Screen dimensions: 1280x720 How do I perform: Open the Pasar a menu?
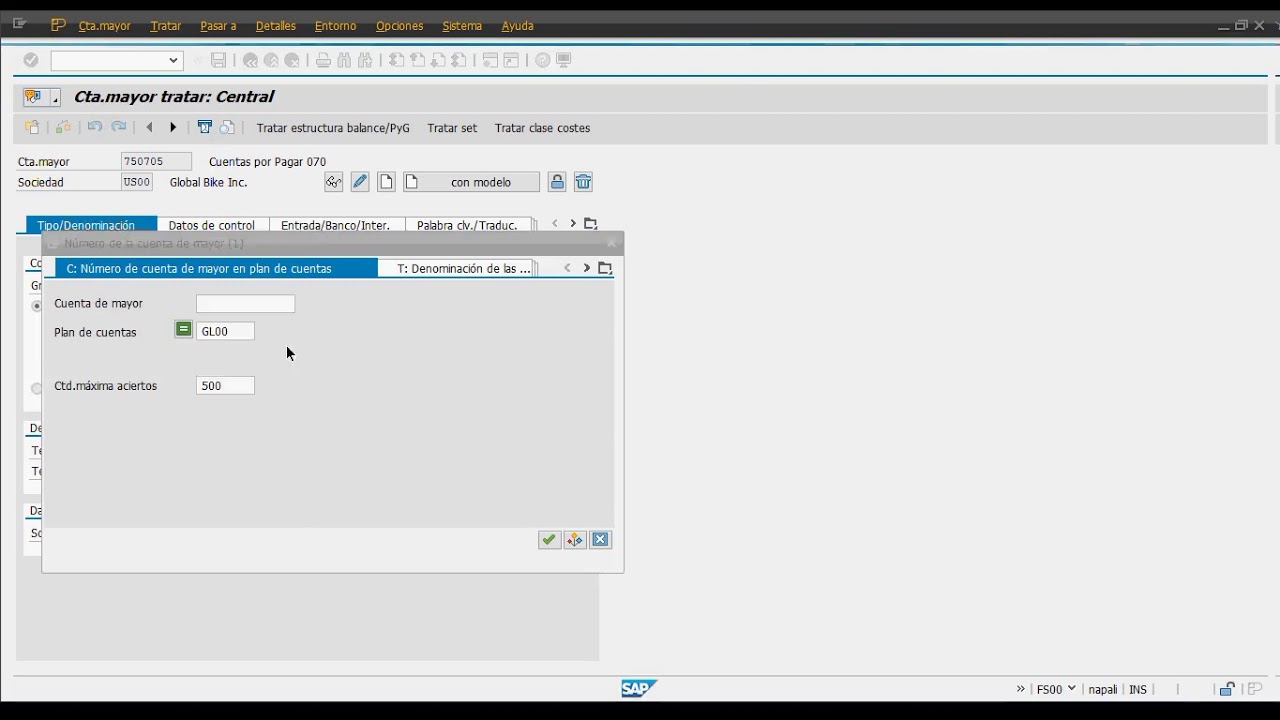(x=218, y=26)
